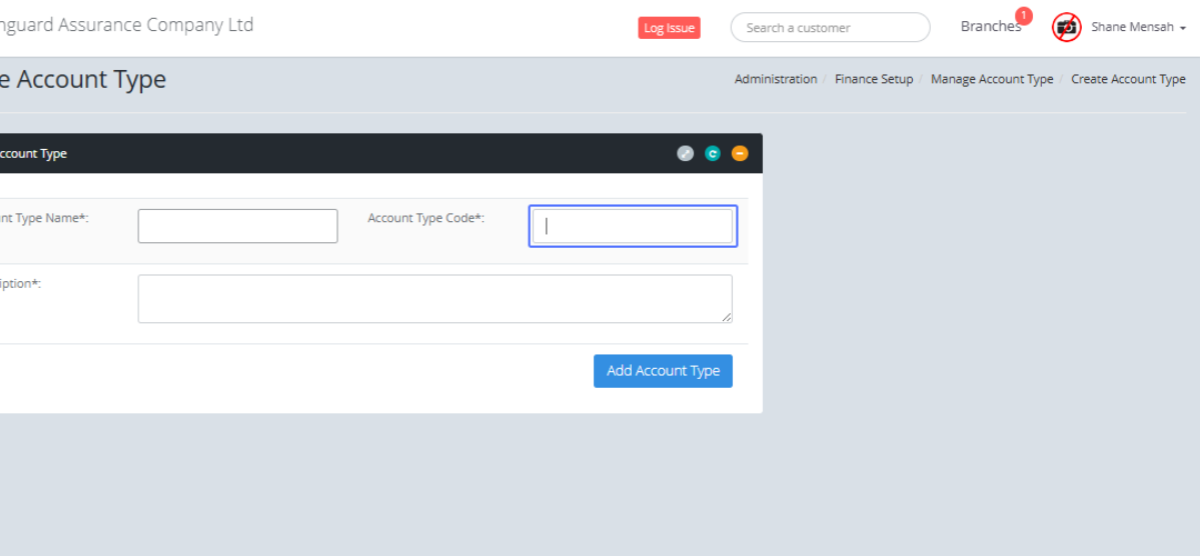Focus the Account Type Code field

click(632, 226)
